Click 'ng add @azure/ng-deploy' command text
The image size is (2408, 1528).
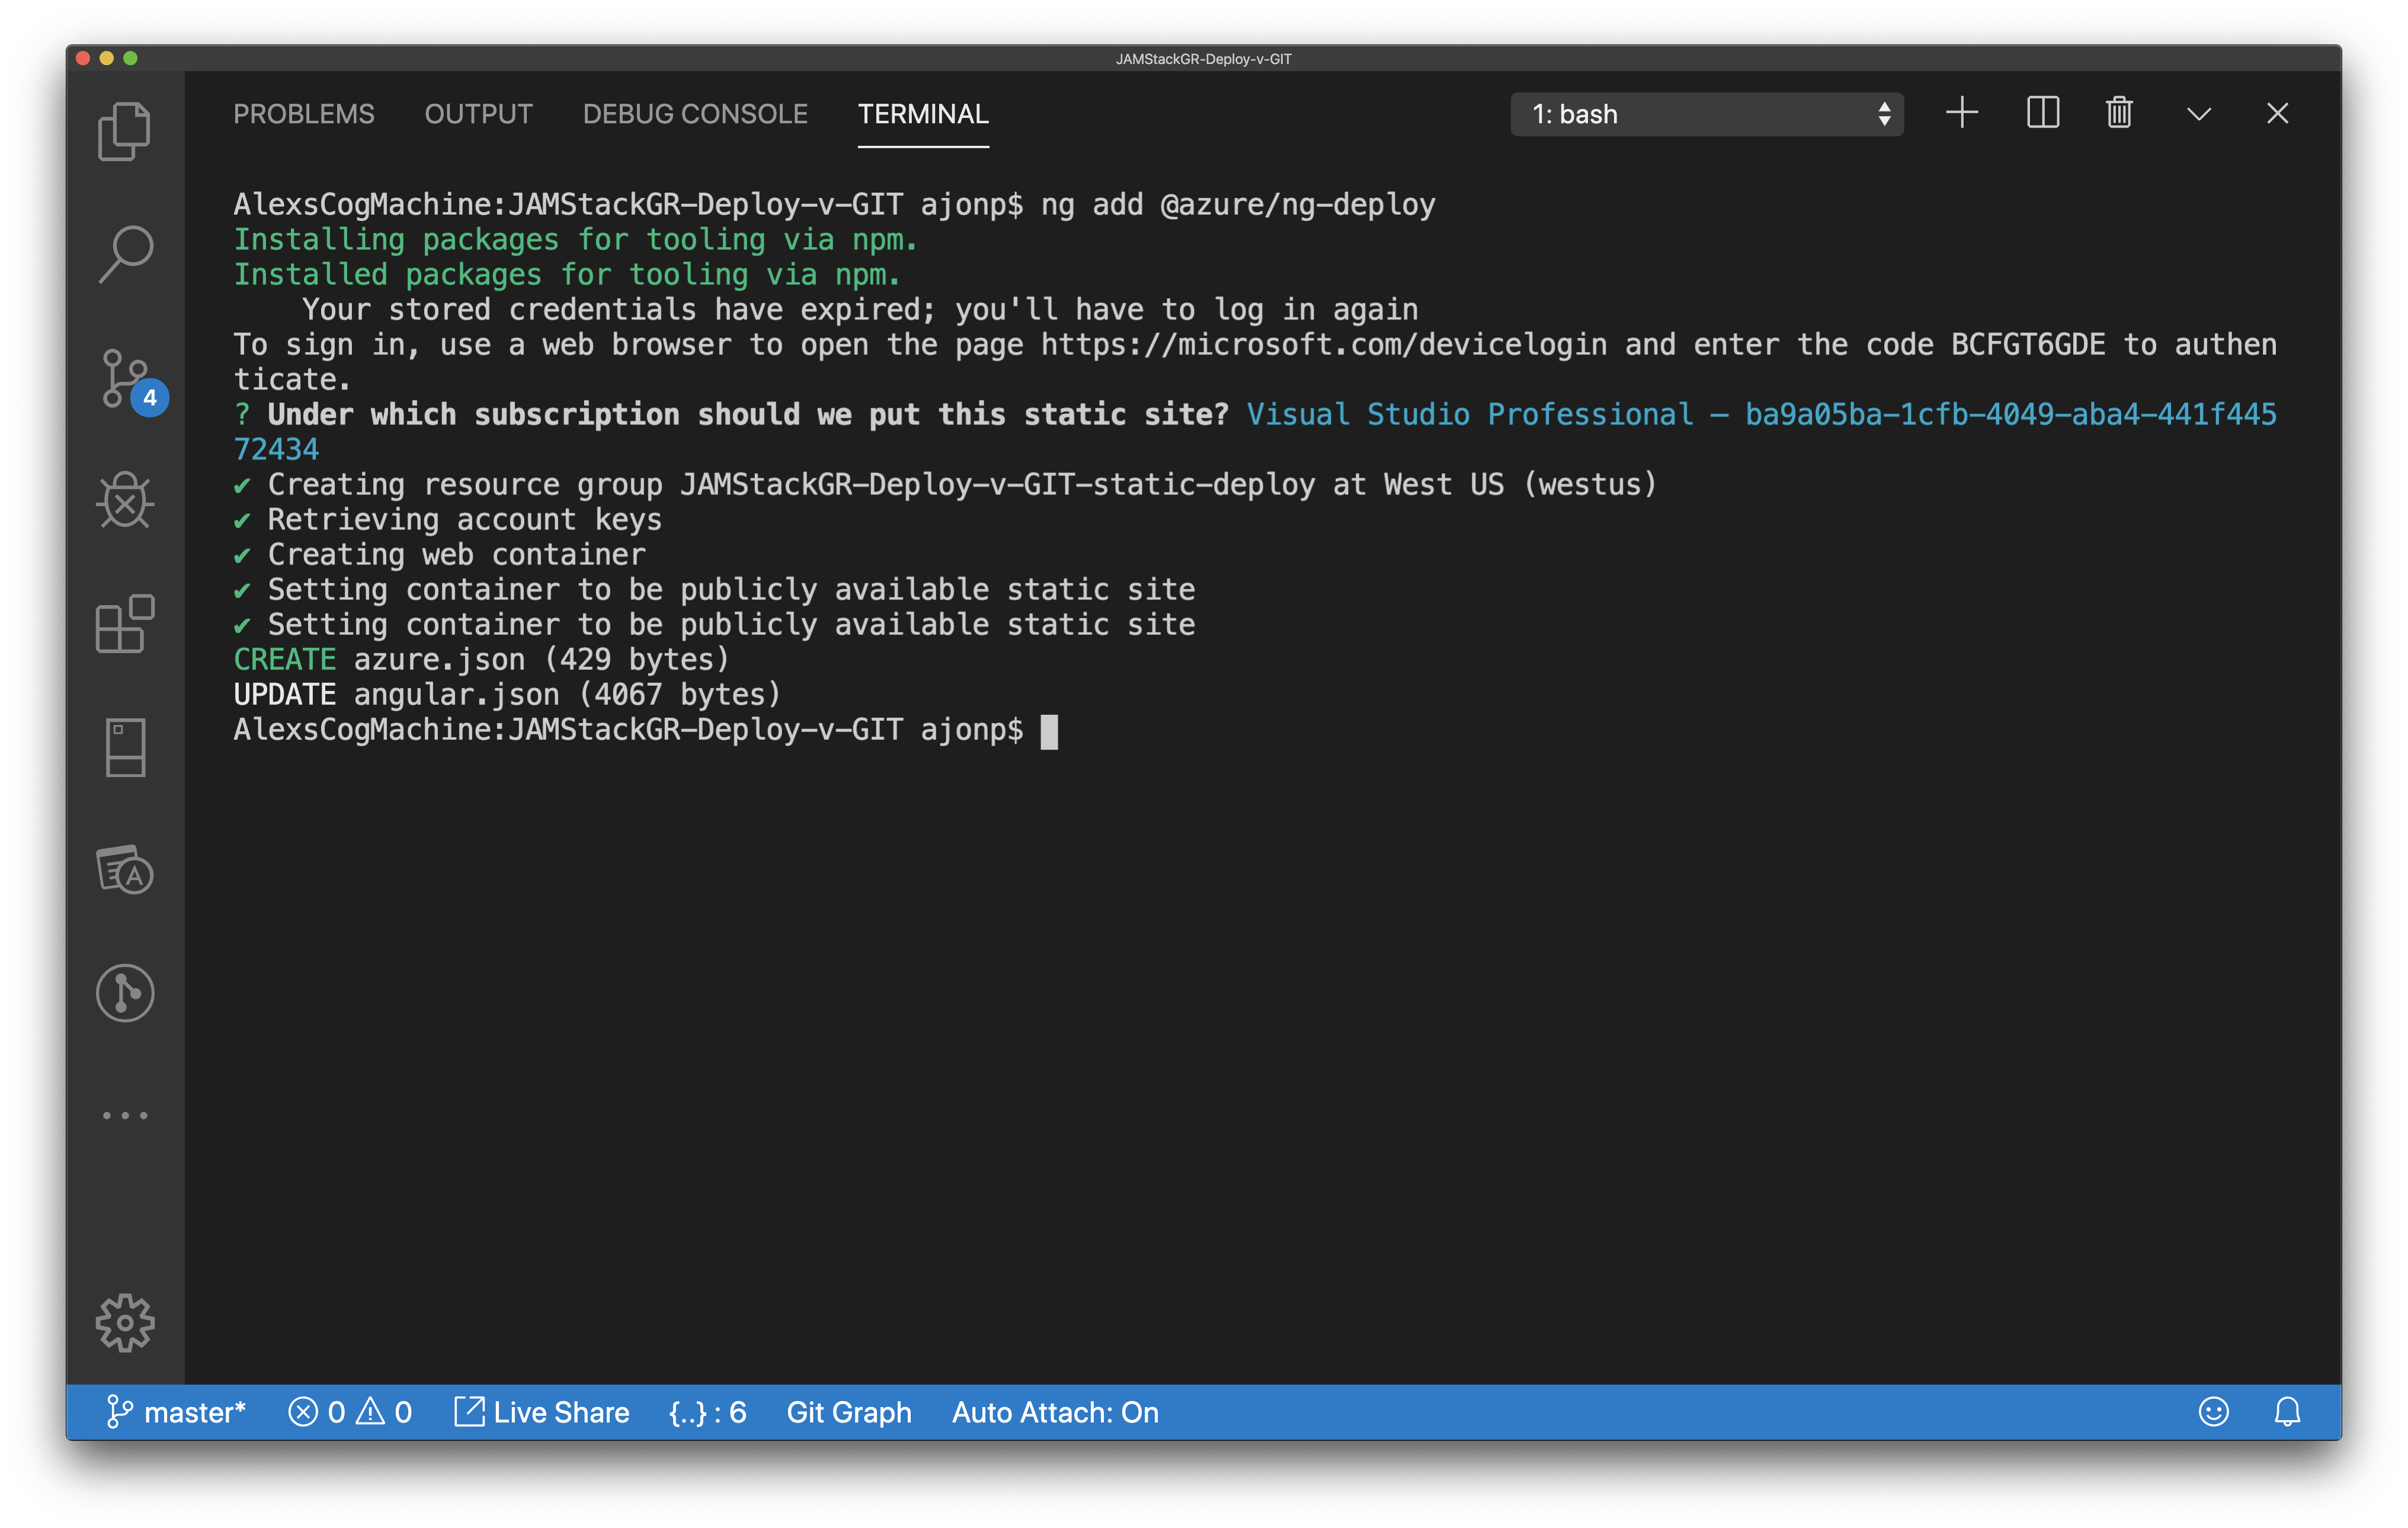[x=1237, y=204]
